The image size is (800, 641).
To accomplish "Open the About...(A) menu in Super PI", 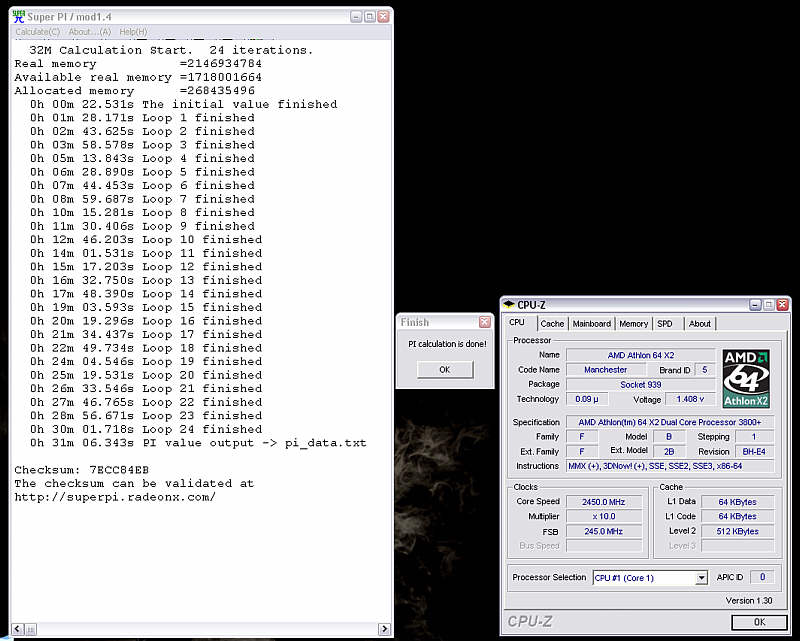I will 89,32.
